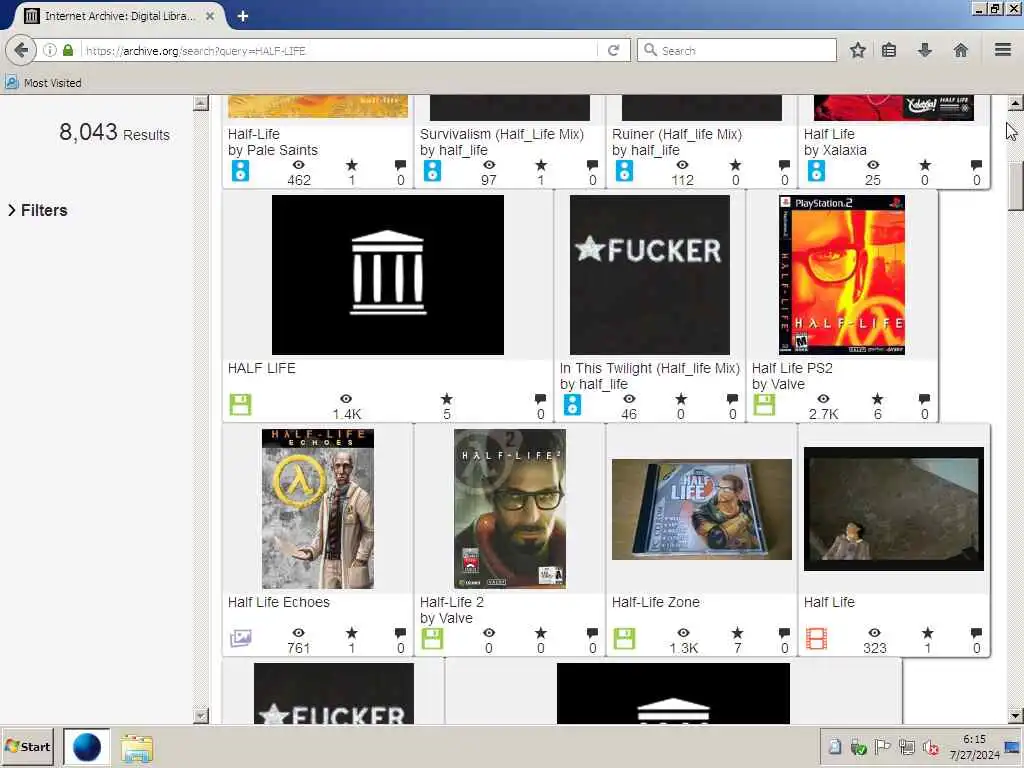Click the audio icon under In This Twilight

(572, 405)
